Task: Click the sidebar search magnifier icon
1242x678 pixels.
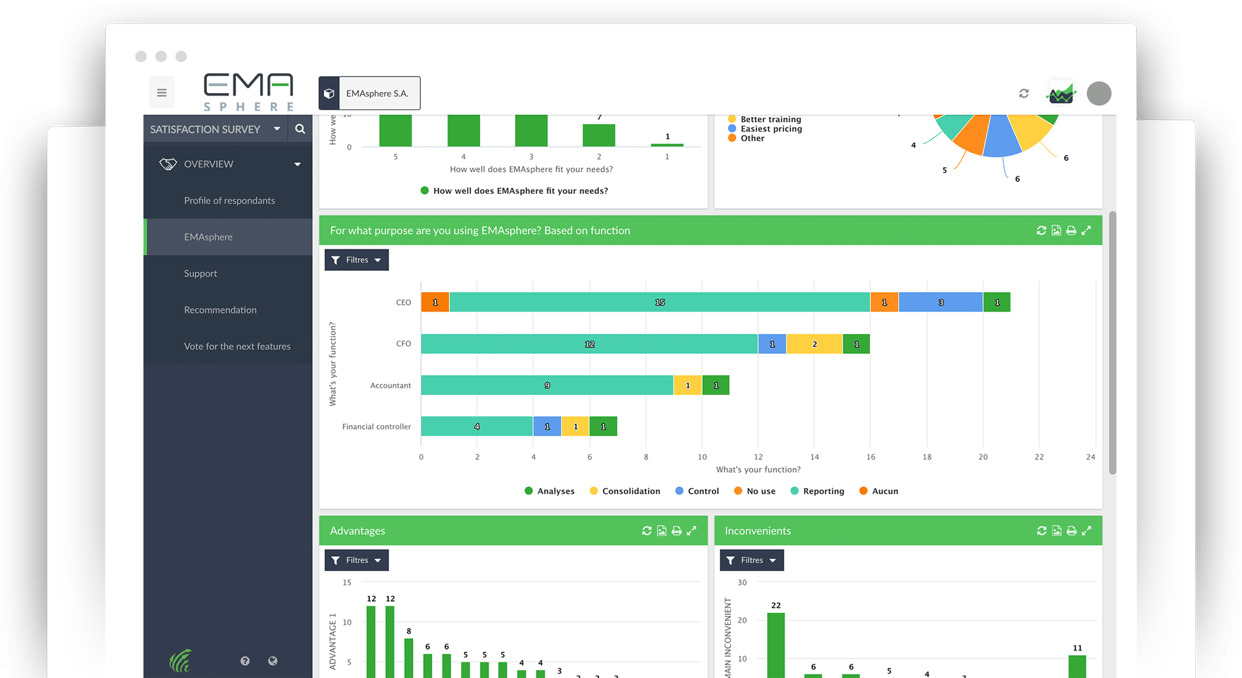Action: tap(300, 129)
